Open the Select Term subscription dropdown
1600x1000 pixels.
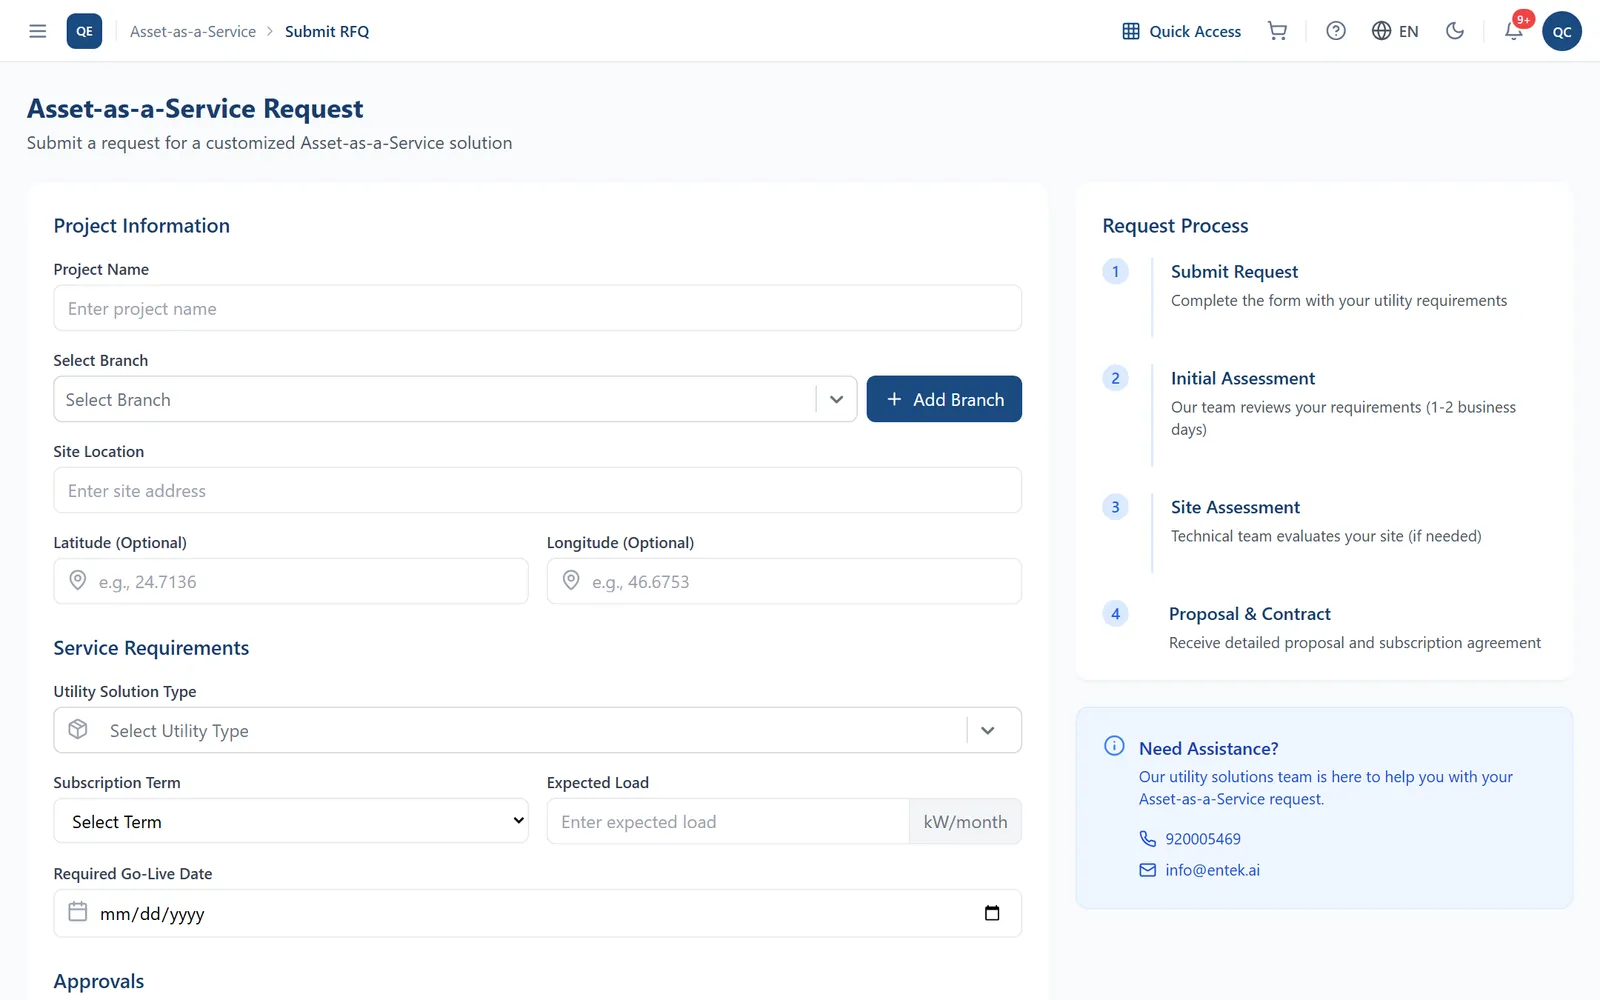pos(291,821)
